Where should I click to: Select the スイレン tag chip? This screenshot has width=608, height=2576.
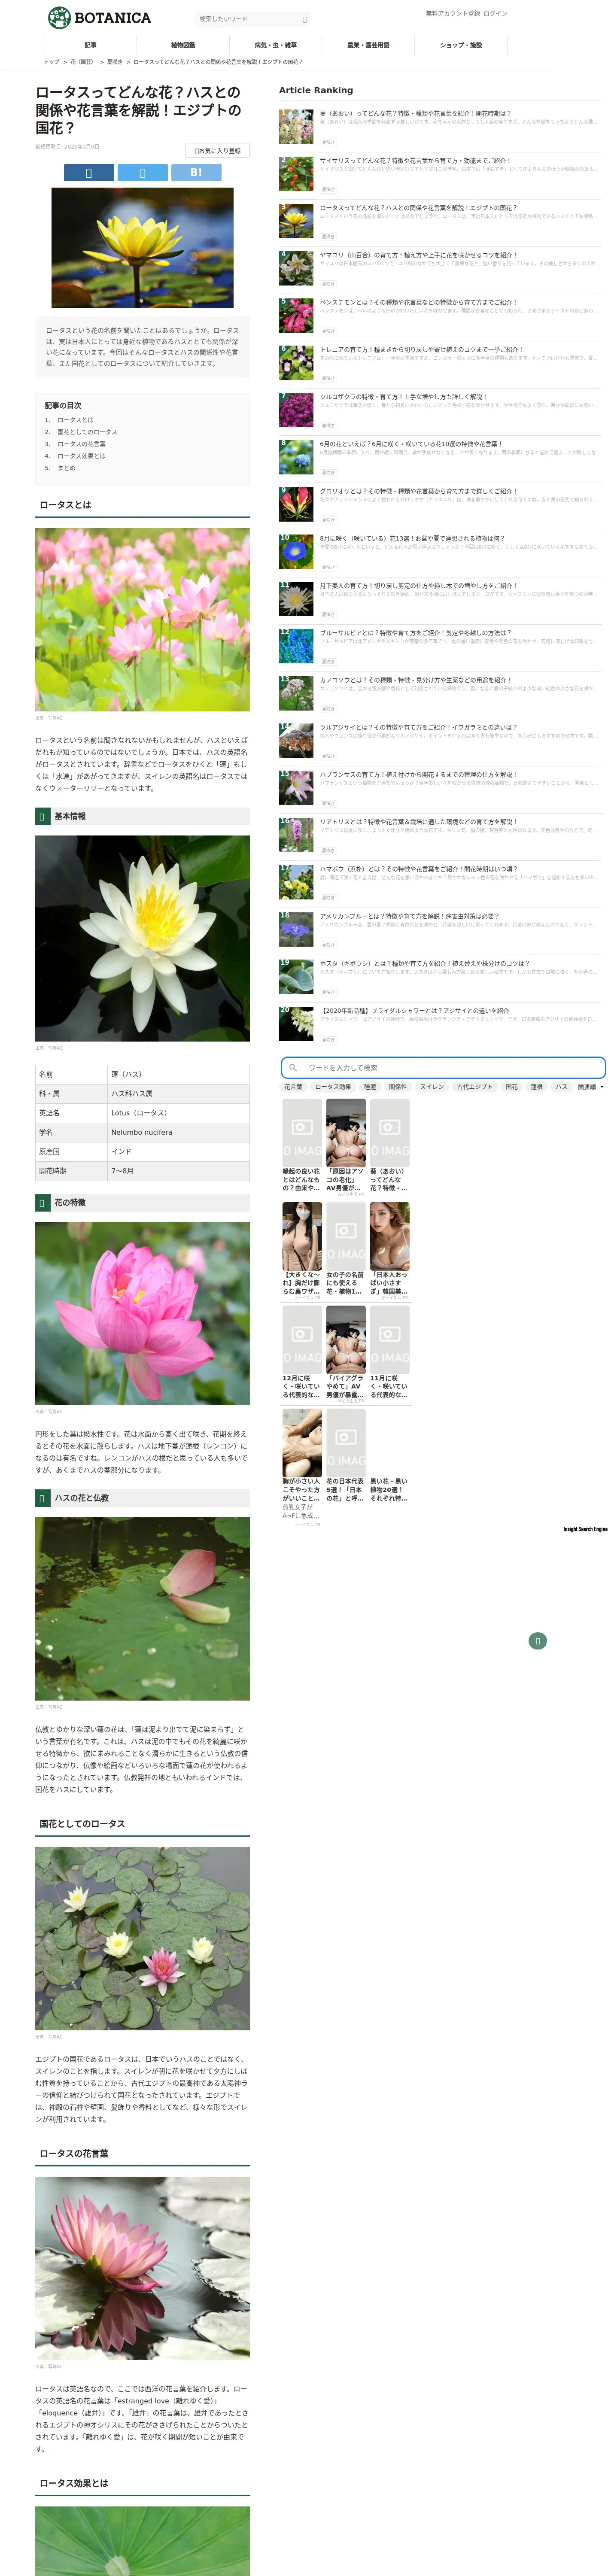432,1086
